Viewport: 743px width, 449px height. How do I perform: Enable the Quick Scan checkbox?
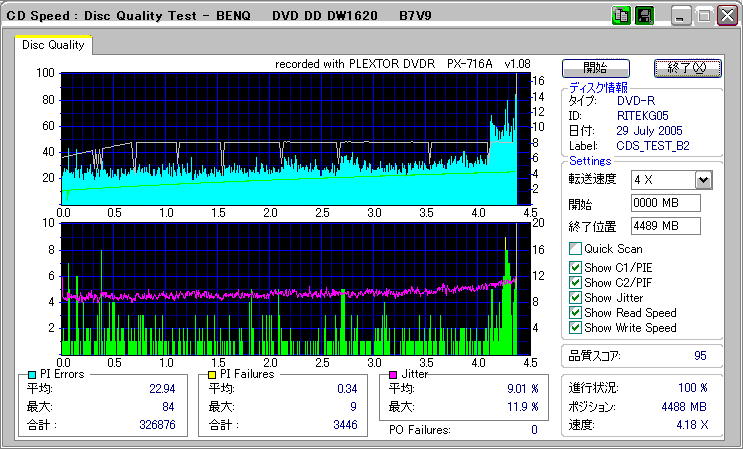click(x=575, y=248)
